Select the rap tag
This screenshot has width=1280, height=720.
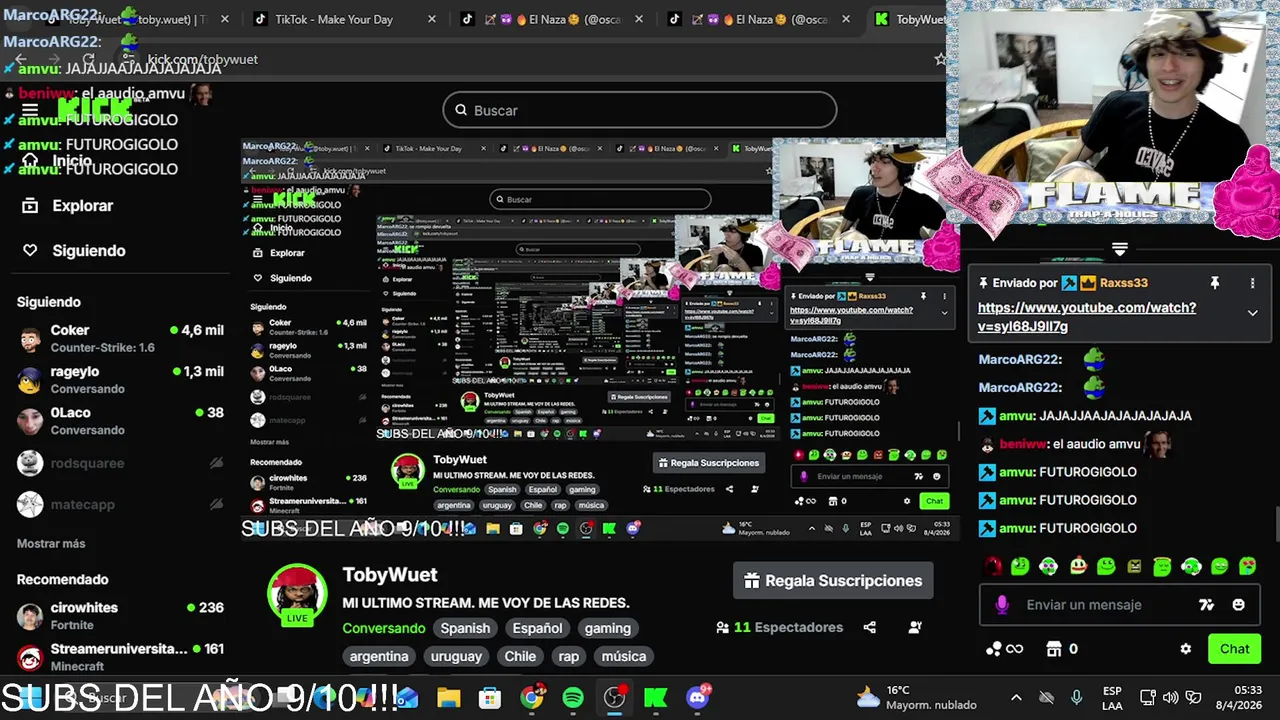click(x=569, y=656)
